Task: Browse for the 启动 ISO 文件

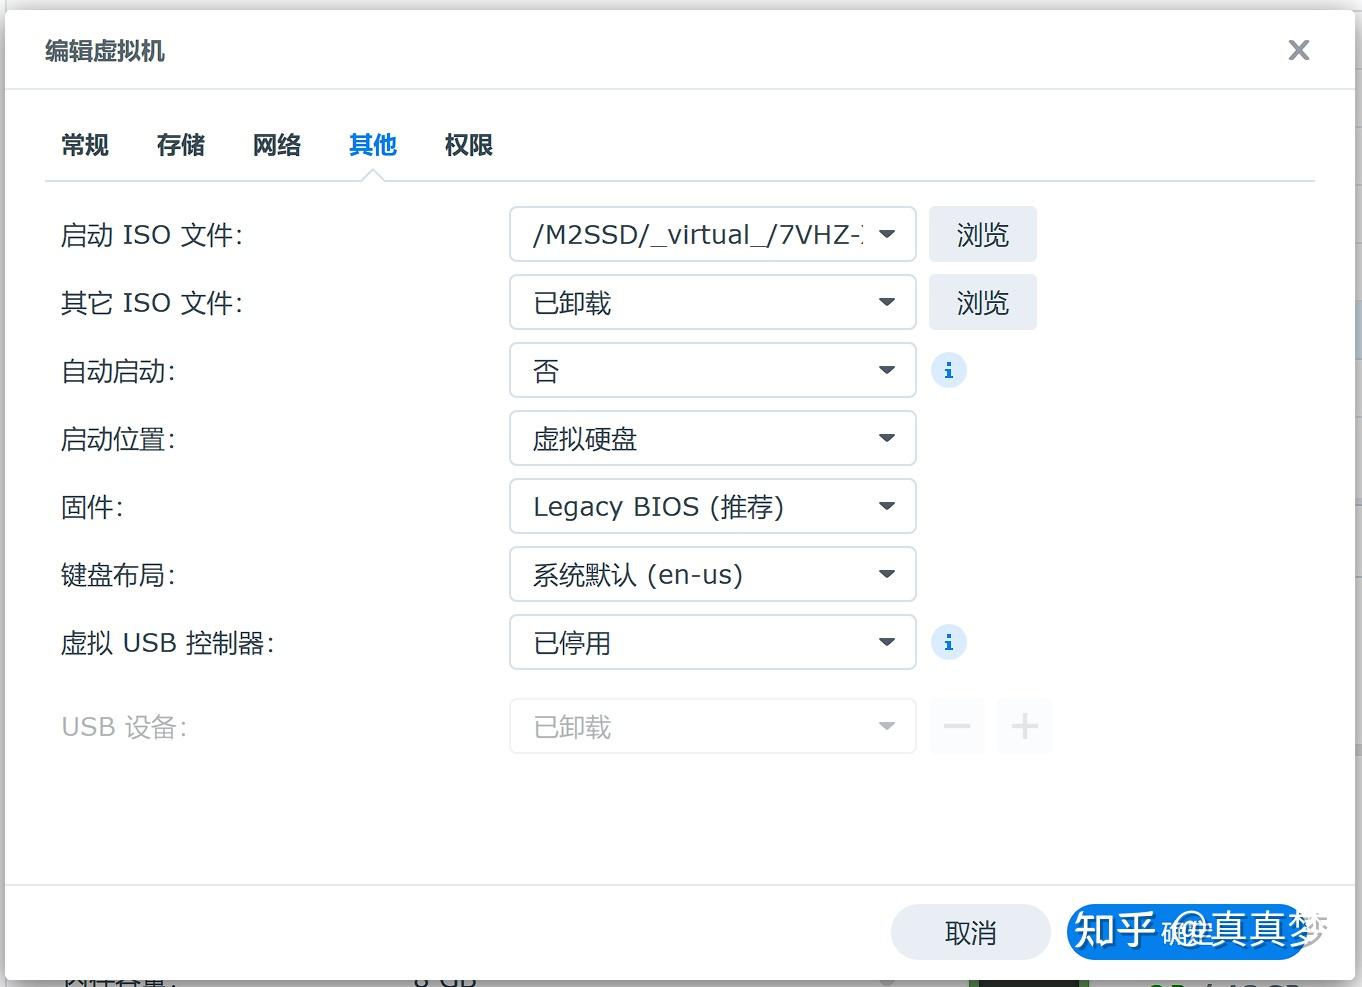Action: pos(983,234)
